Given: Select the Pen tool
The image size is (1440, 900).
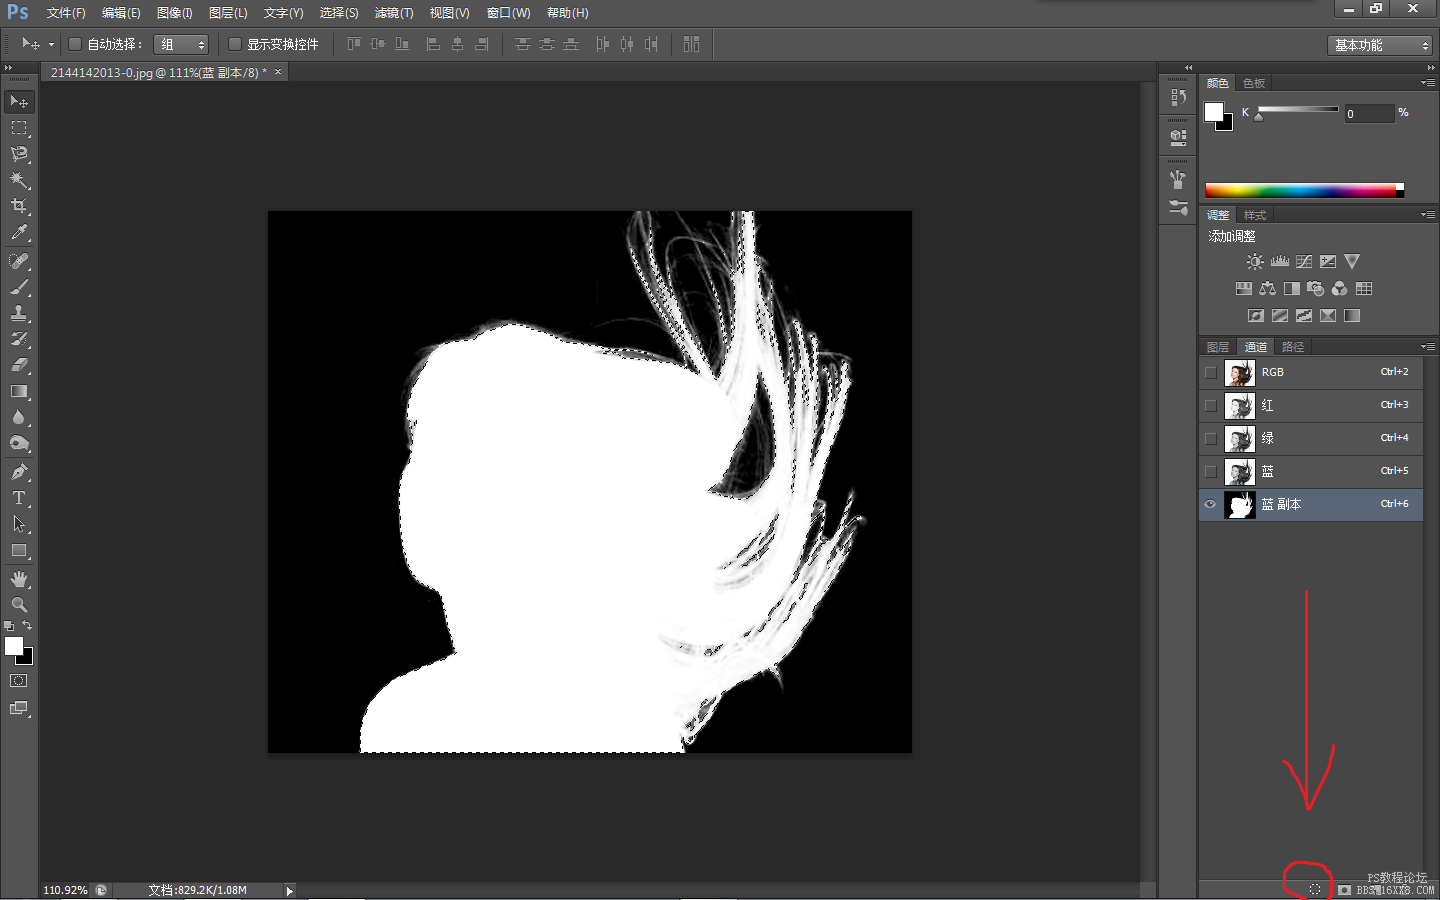Looking at the screenshot, I should tap(19, 472).
